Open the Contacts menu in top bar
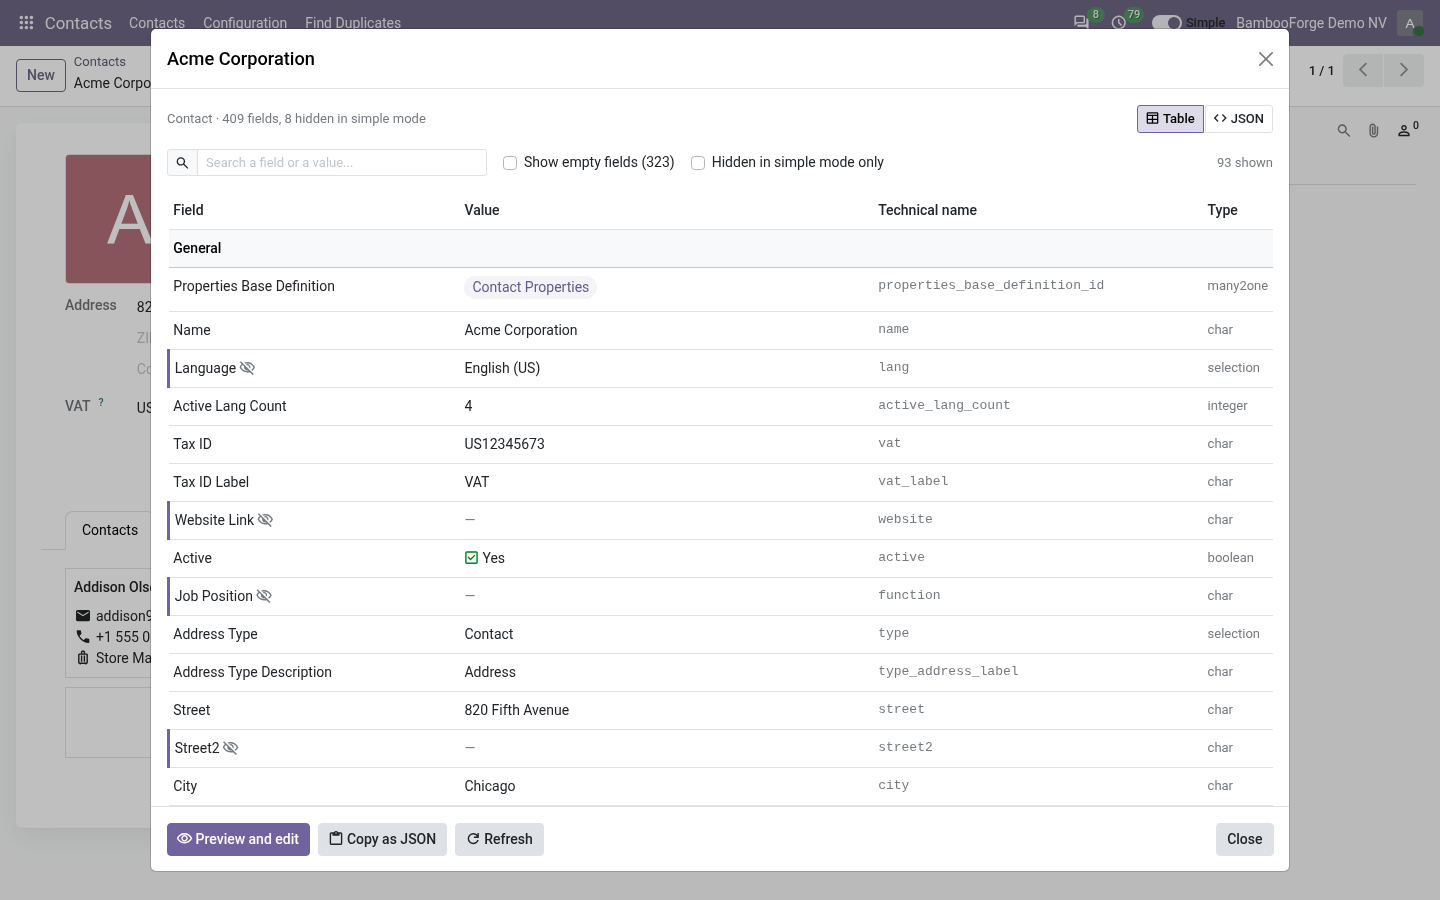Image resolution: width=1440 pixels, height=900 pixels. [157, 23]
